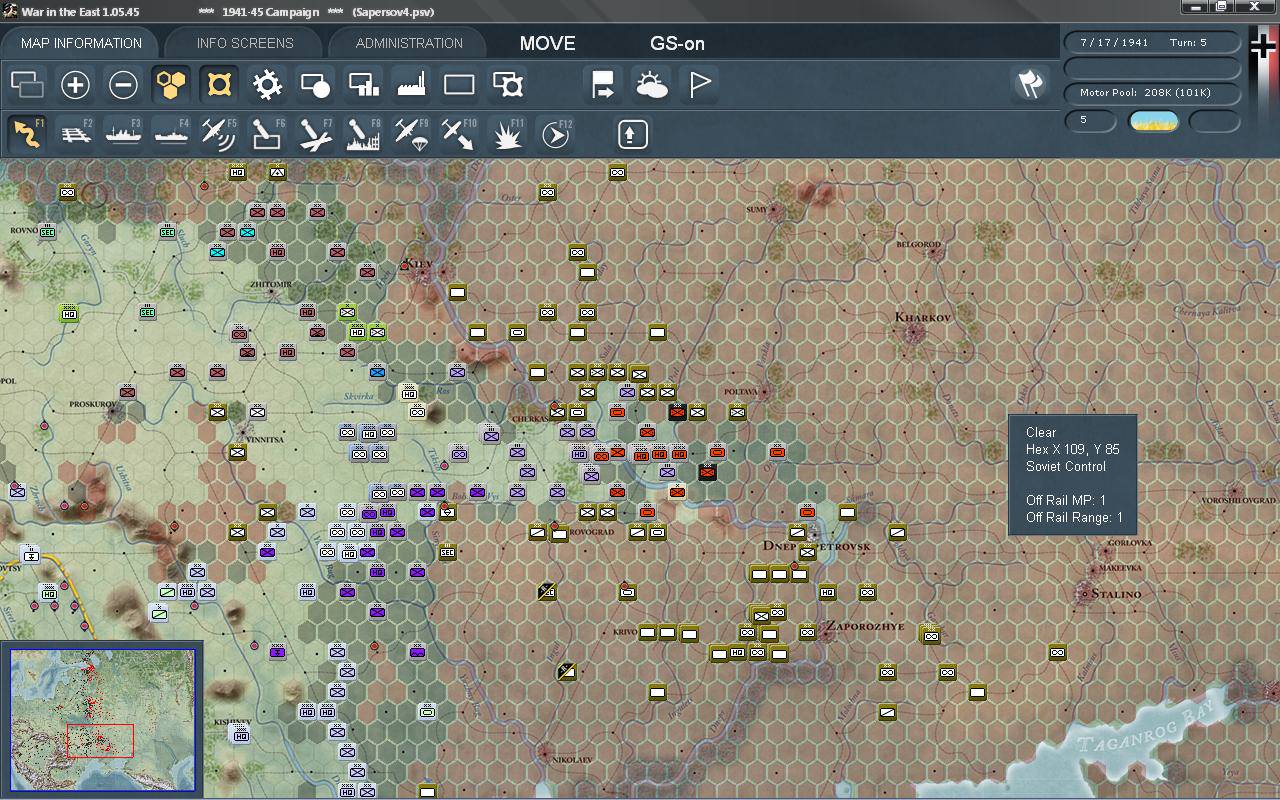Open the overlapping windows icon in toolbar

[27, 85]
